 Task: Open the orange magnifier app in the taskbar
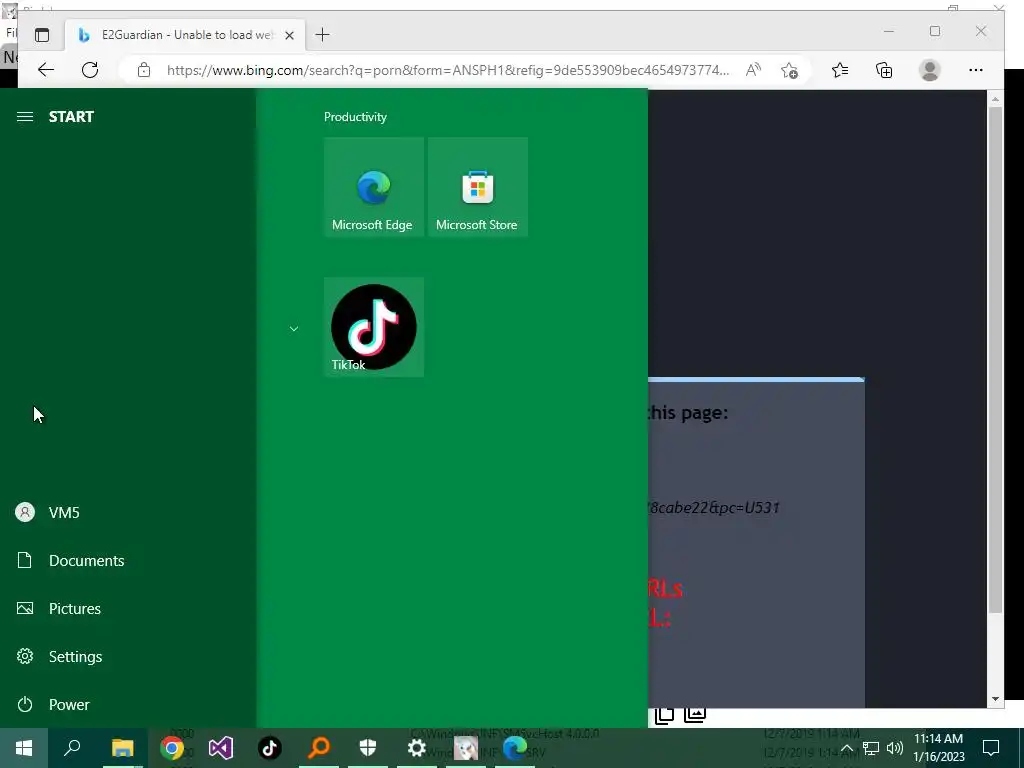tap(319, 748)
